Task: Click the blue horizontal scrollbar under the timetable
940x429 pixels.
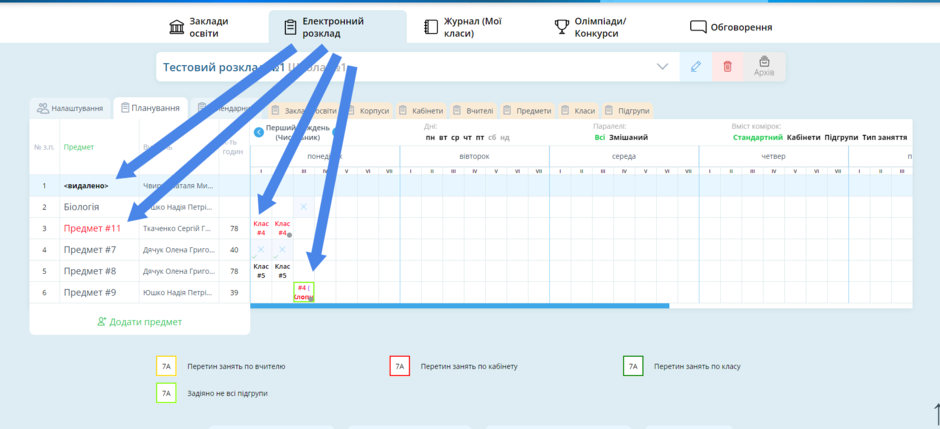Action: (459, 306)
